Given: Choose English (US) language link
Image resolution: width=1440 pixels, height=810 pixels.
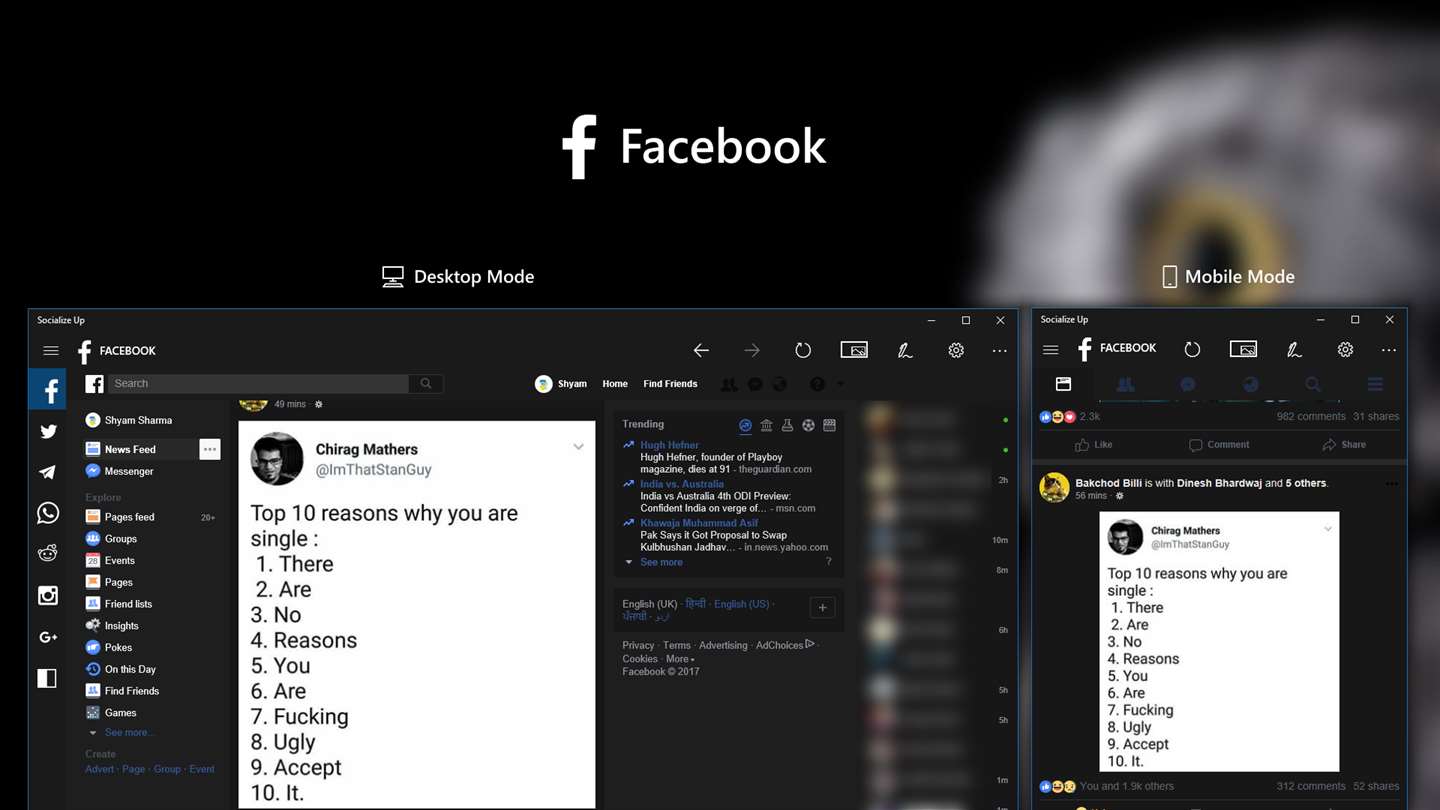Looking at the screenshot, I should tap(741, 604).
